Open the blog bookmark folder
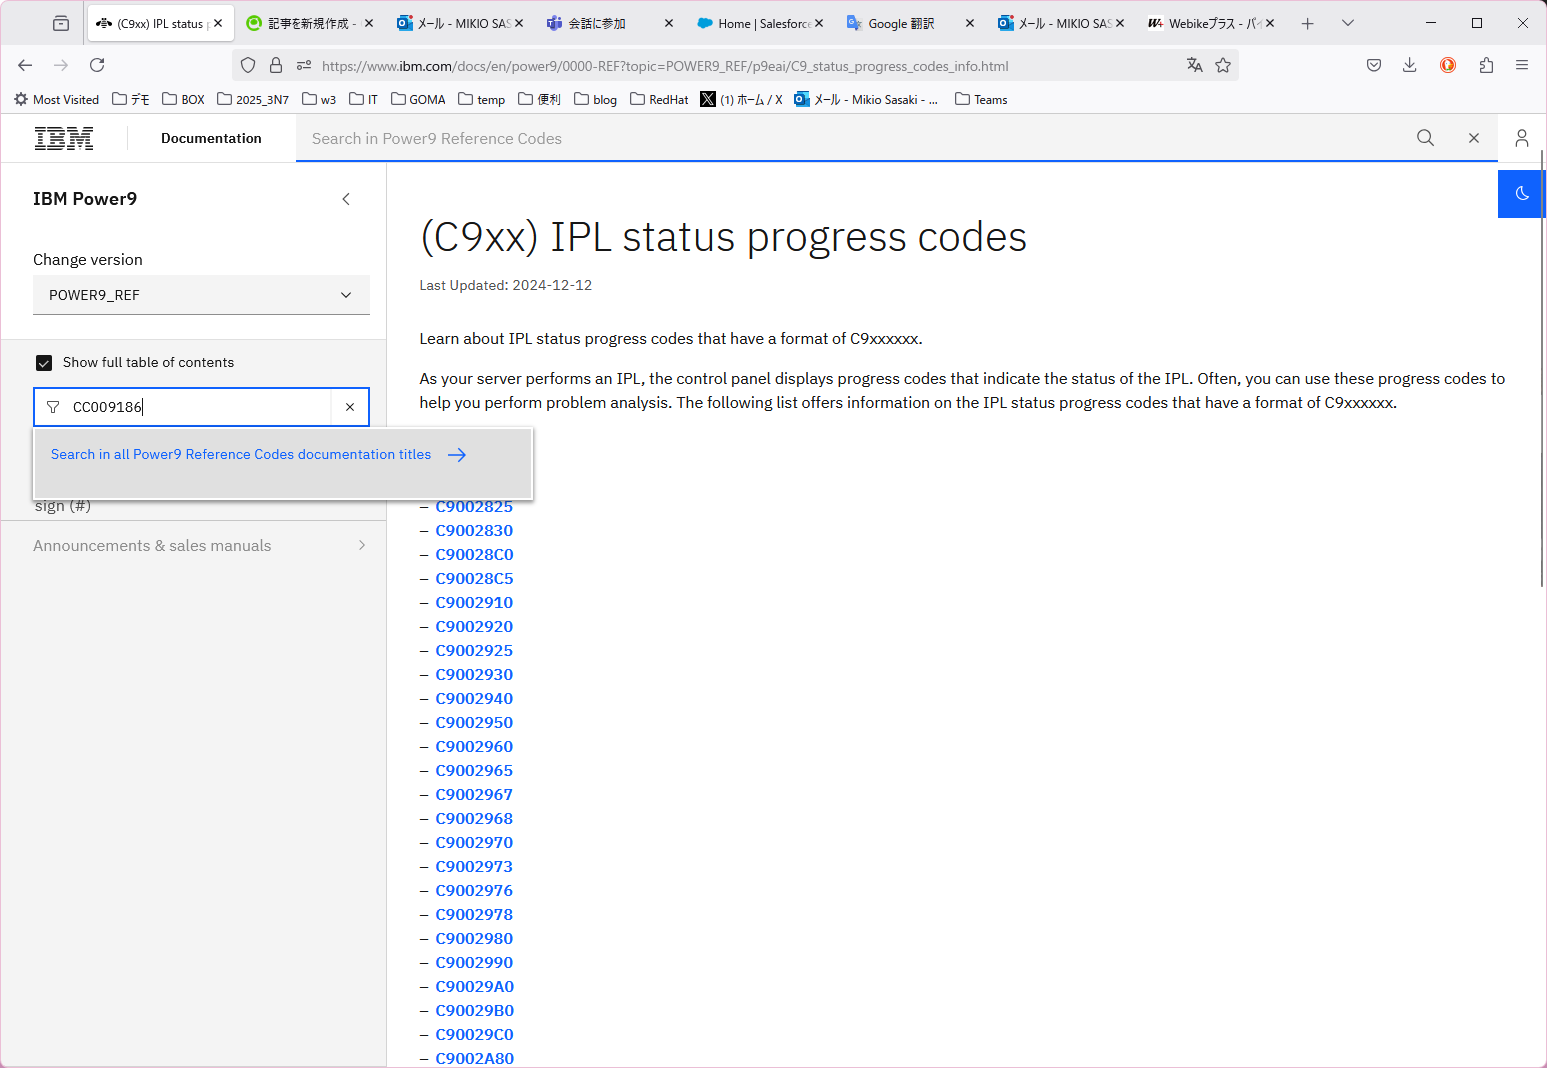This screenshot has height=1068, width=1547. point(595,99)
